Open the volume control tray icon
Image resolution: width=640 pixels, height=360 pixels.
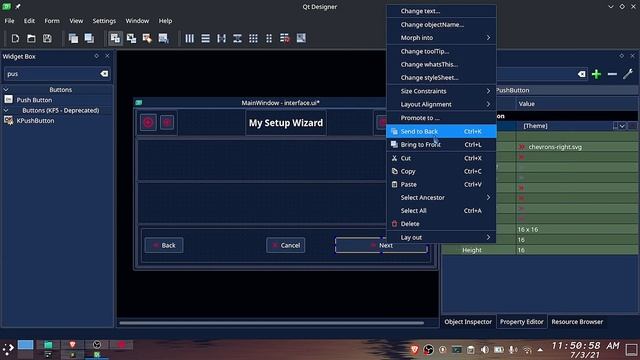click(x=484, y=350)
